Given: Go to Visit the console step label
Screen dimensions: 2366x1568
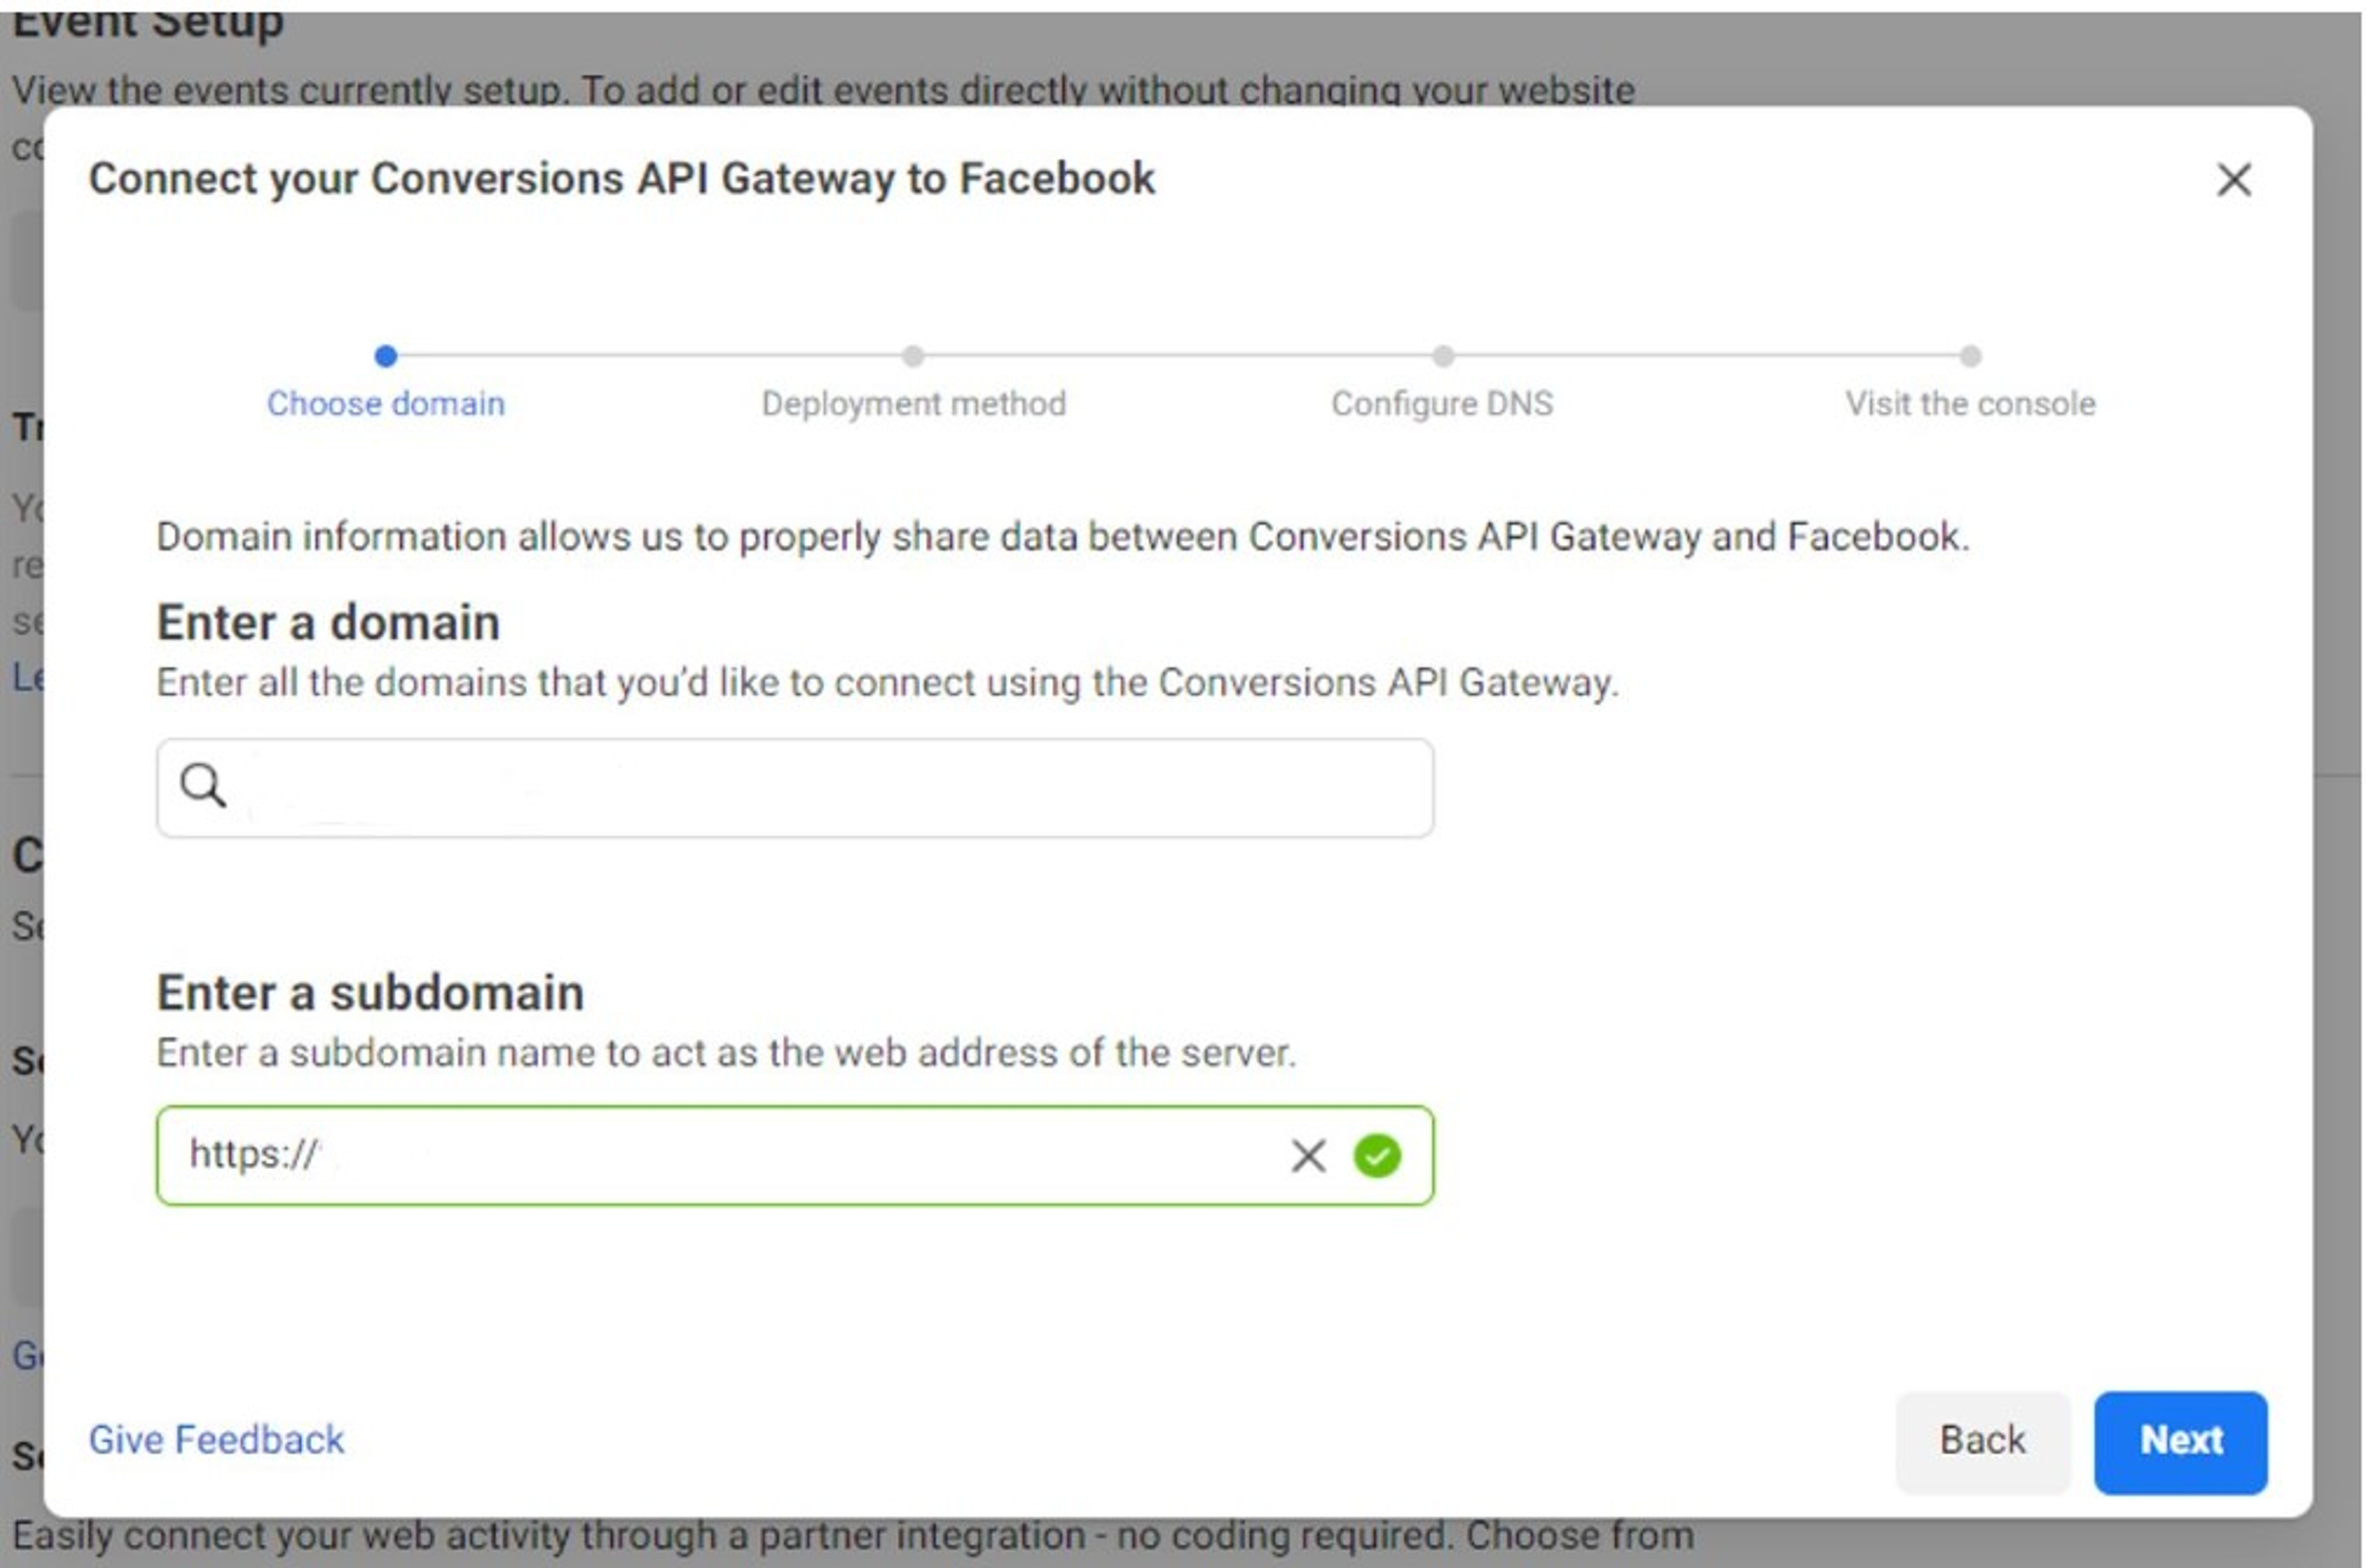Looking at the screenshot, I should point(1970,404).
